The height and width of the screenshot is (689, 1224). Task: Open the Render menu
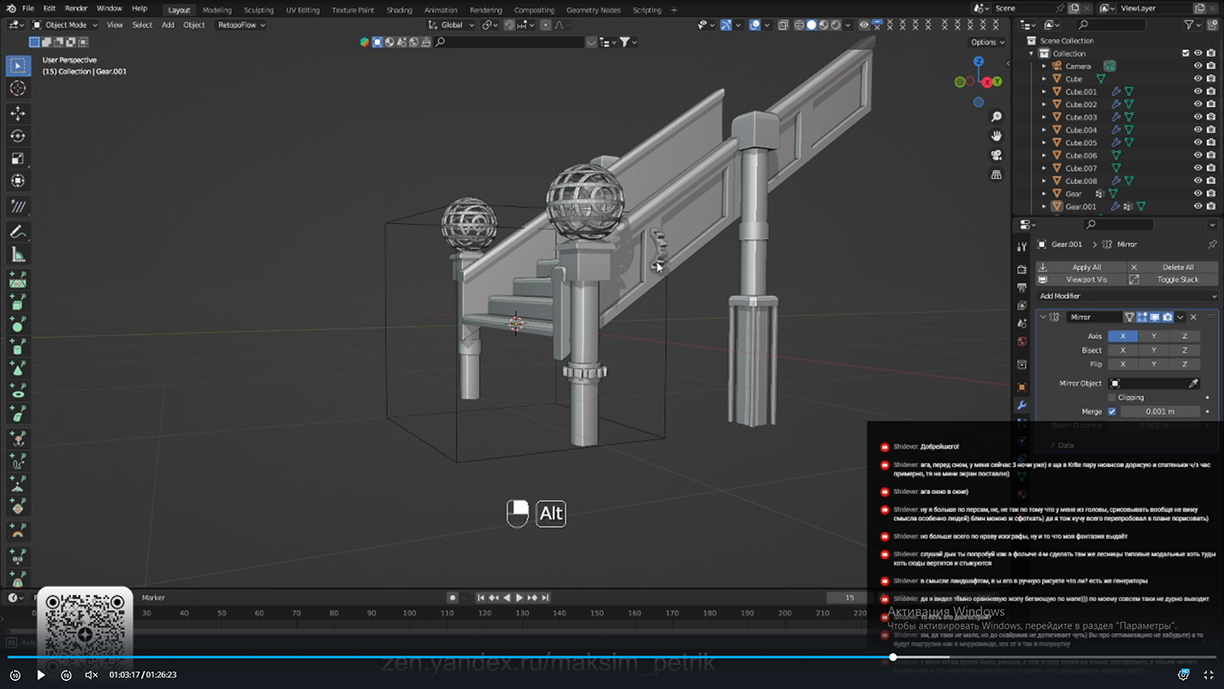click(76, 9)
